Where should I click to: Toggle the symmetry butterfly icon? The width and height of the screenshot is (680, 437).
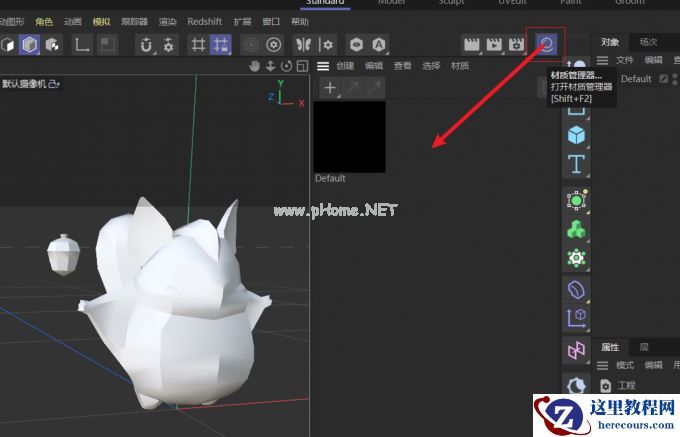(304, 45)
